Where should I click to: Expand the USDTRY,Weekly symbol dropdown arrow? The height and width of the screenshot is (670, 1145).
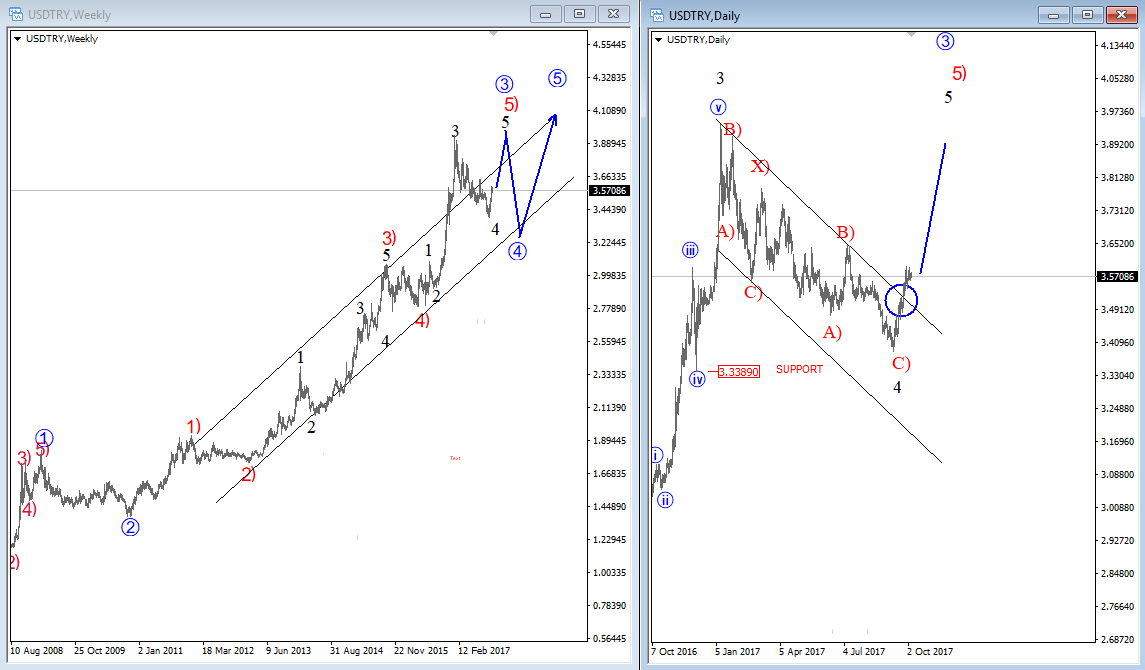pyautogui.click(x=17, y=39)
